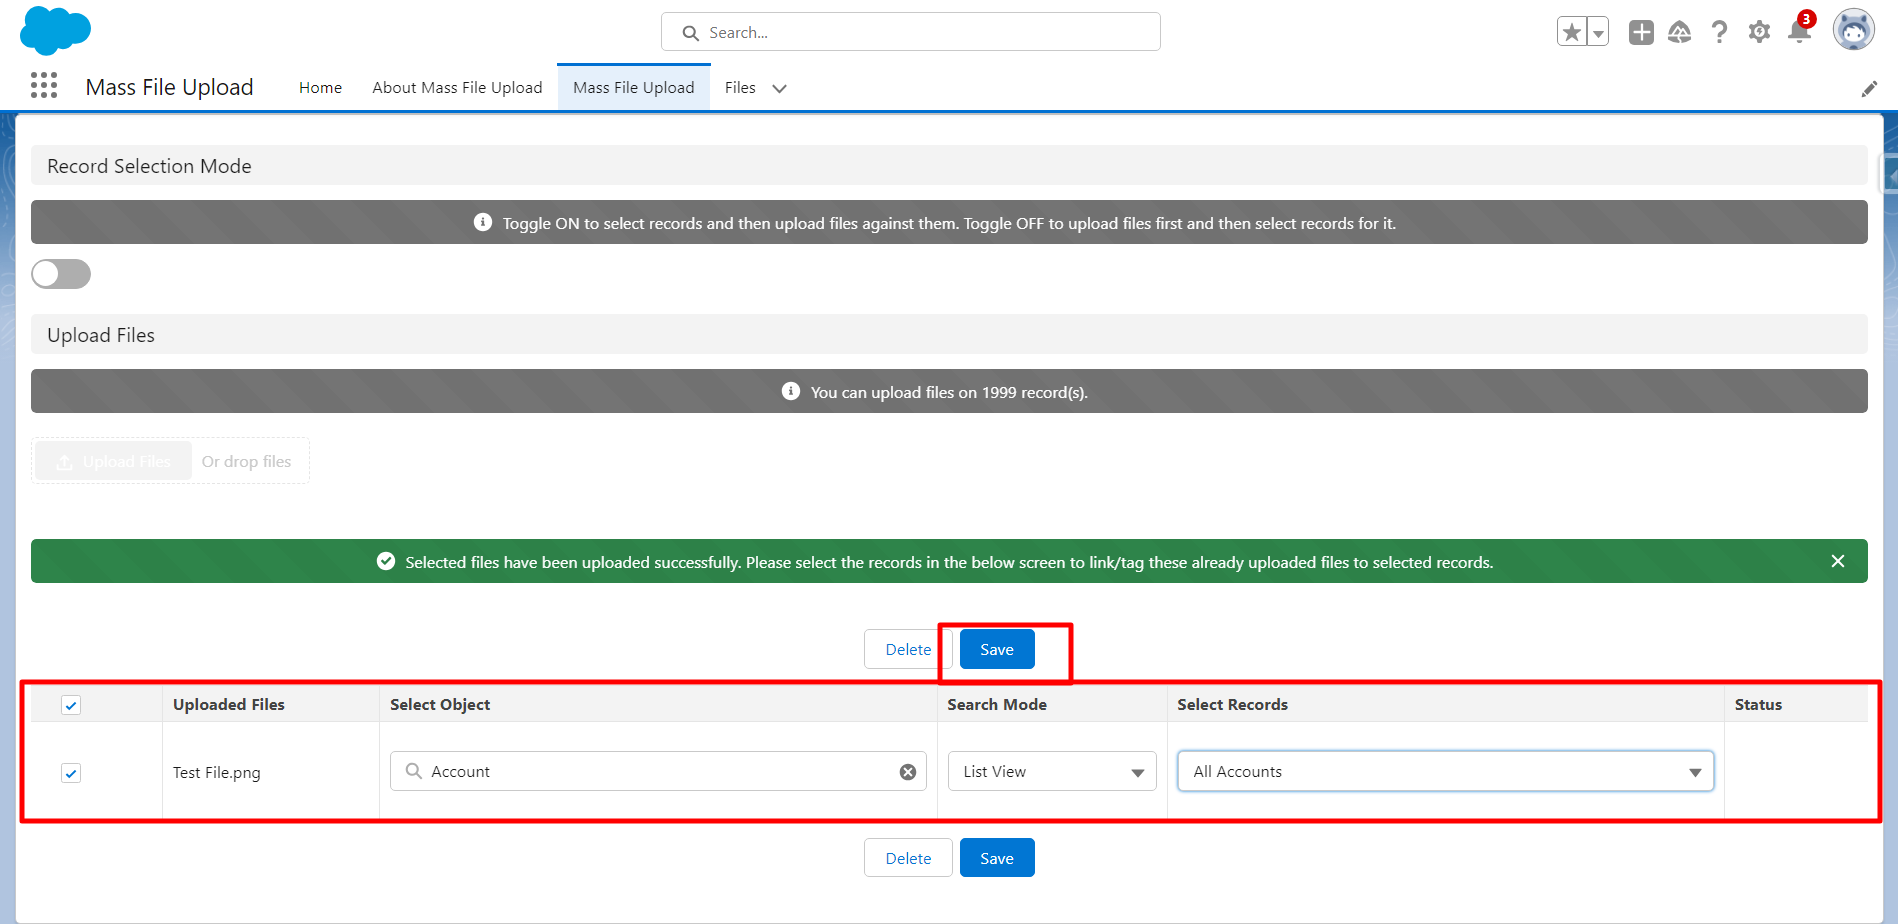Click the Delete button above the table

[x=908, y=650]
